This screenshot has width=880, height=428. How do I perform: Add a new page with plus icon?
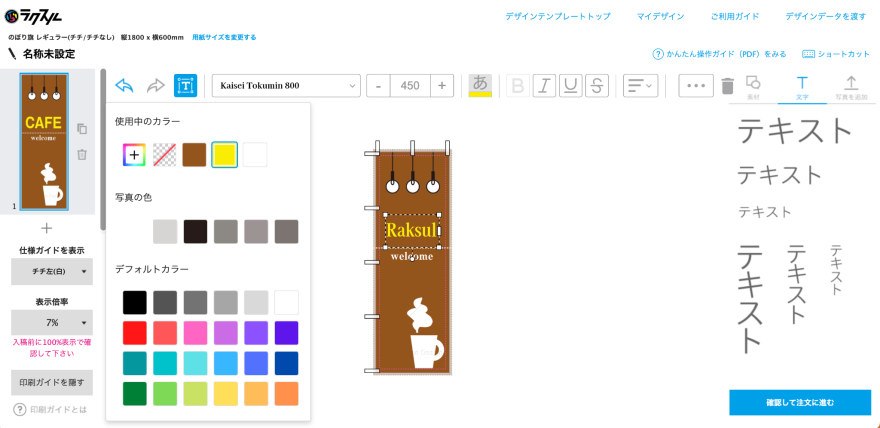[x=47, y=228]
